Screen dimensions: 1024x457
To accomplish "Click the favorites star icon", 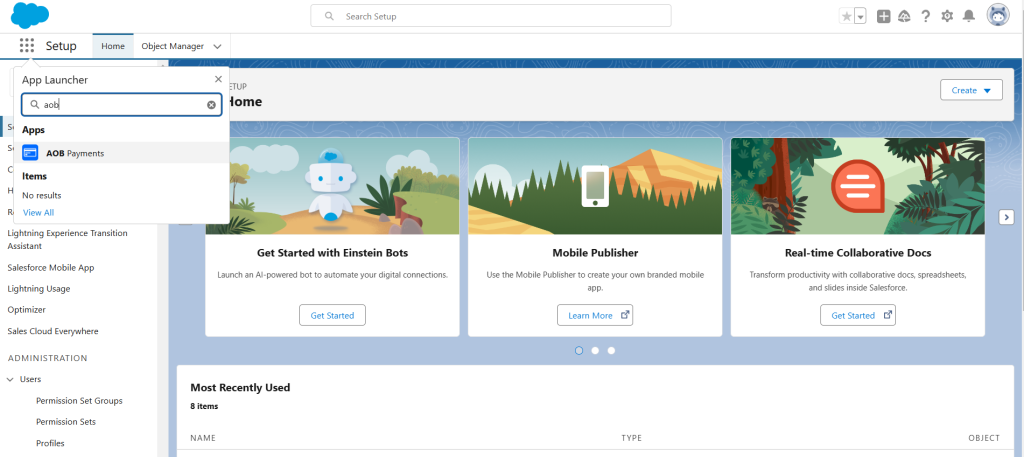I will click(x=846, y=17).
